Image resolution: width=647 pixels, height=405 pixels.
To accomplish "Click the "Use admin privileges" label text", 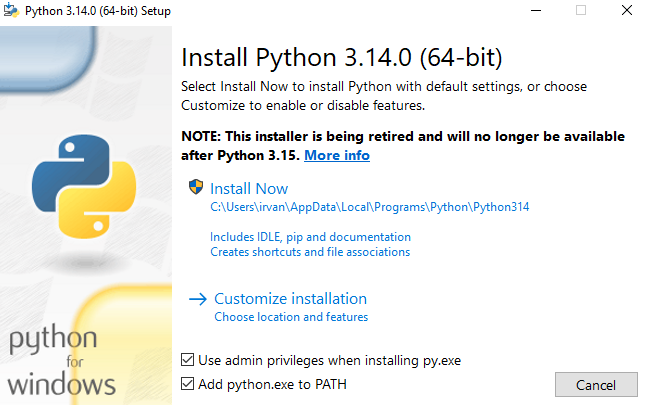I will click(x=329, y=360).
